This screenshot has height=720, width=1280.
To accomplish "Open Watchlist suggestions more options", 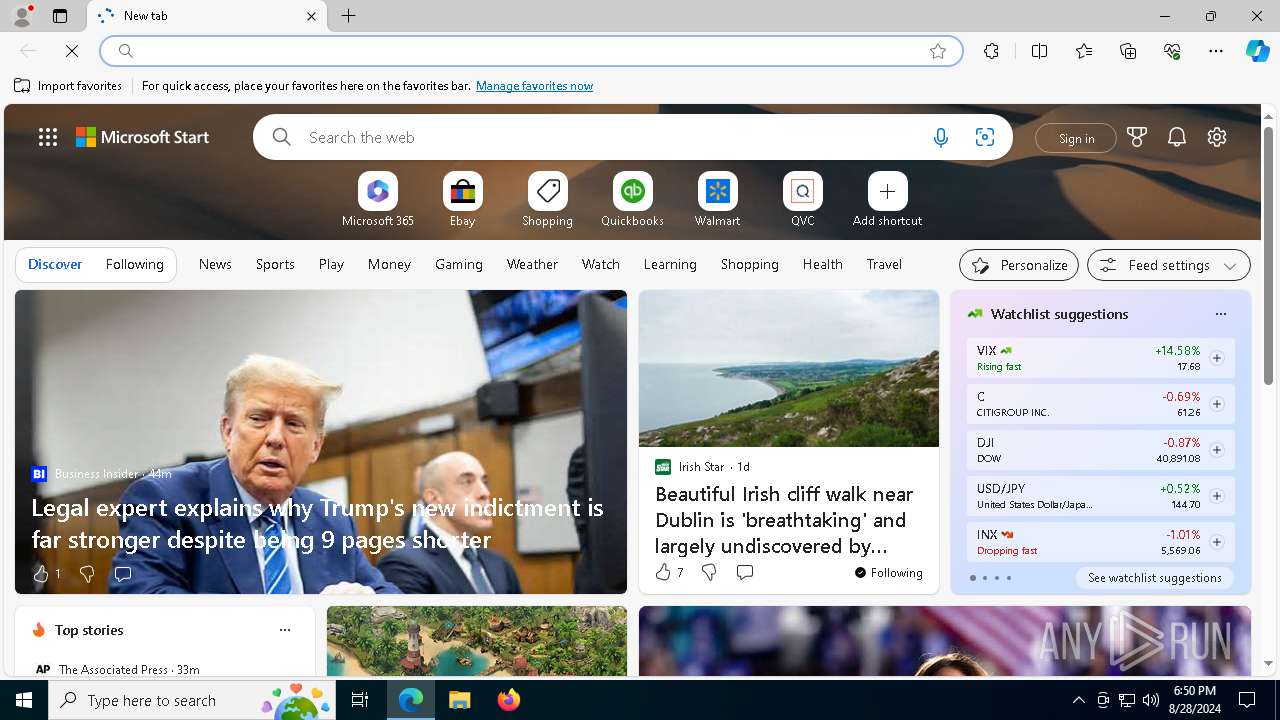I will tap(1220, 314).
